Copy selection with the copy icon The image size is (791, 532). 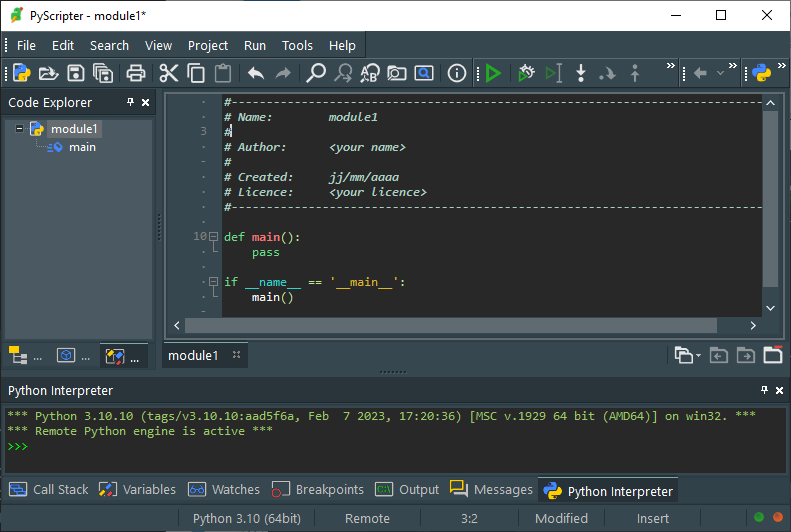196,73
